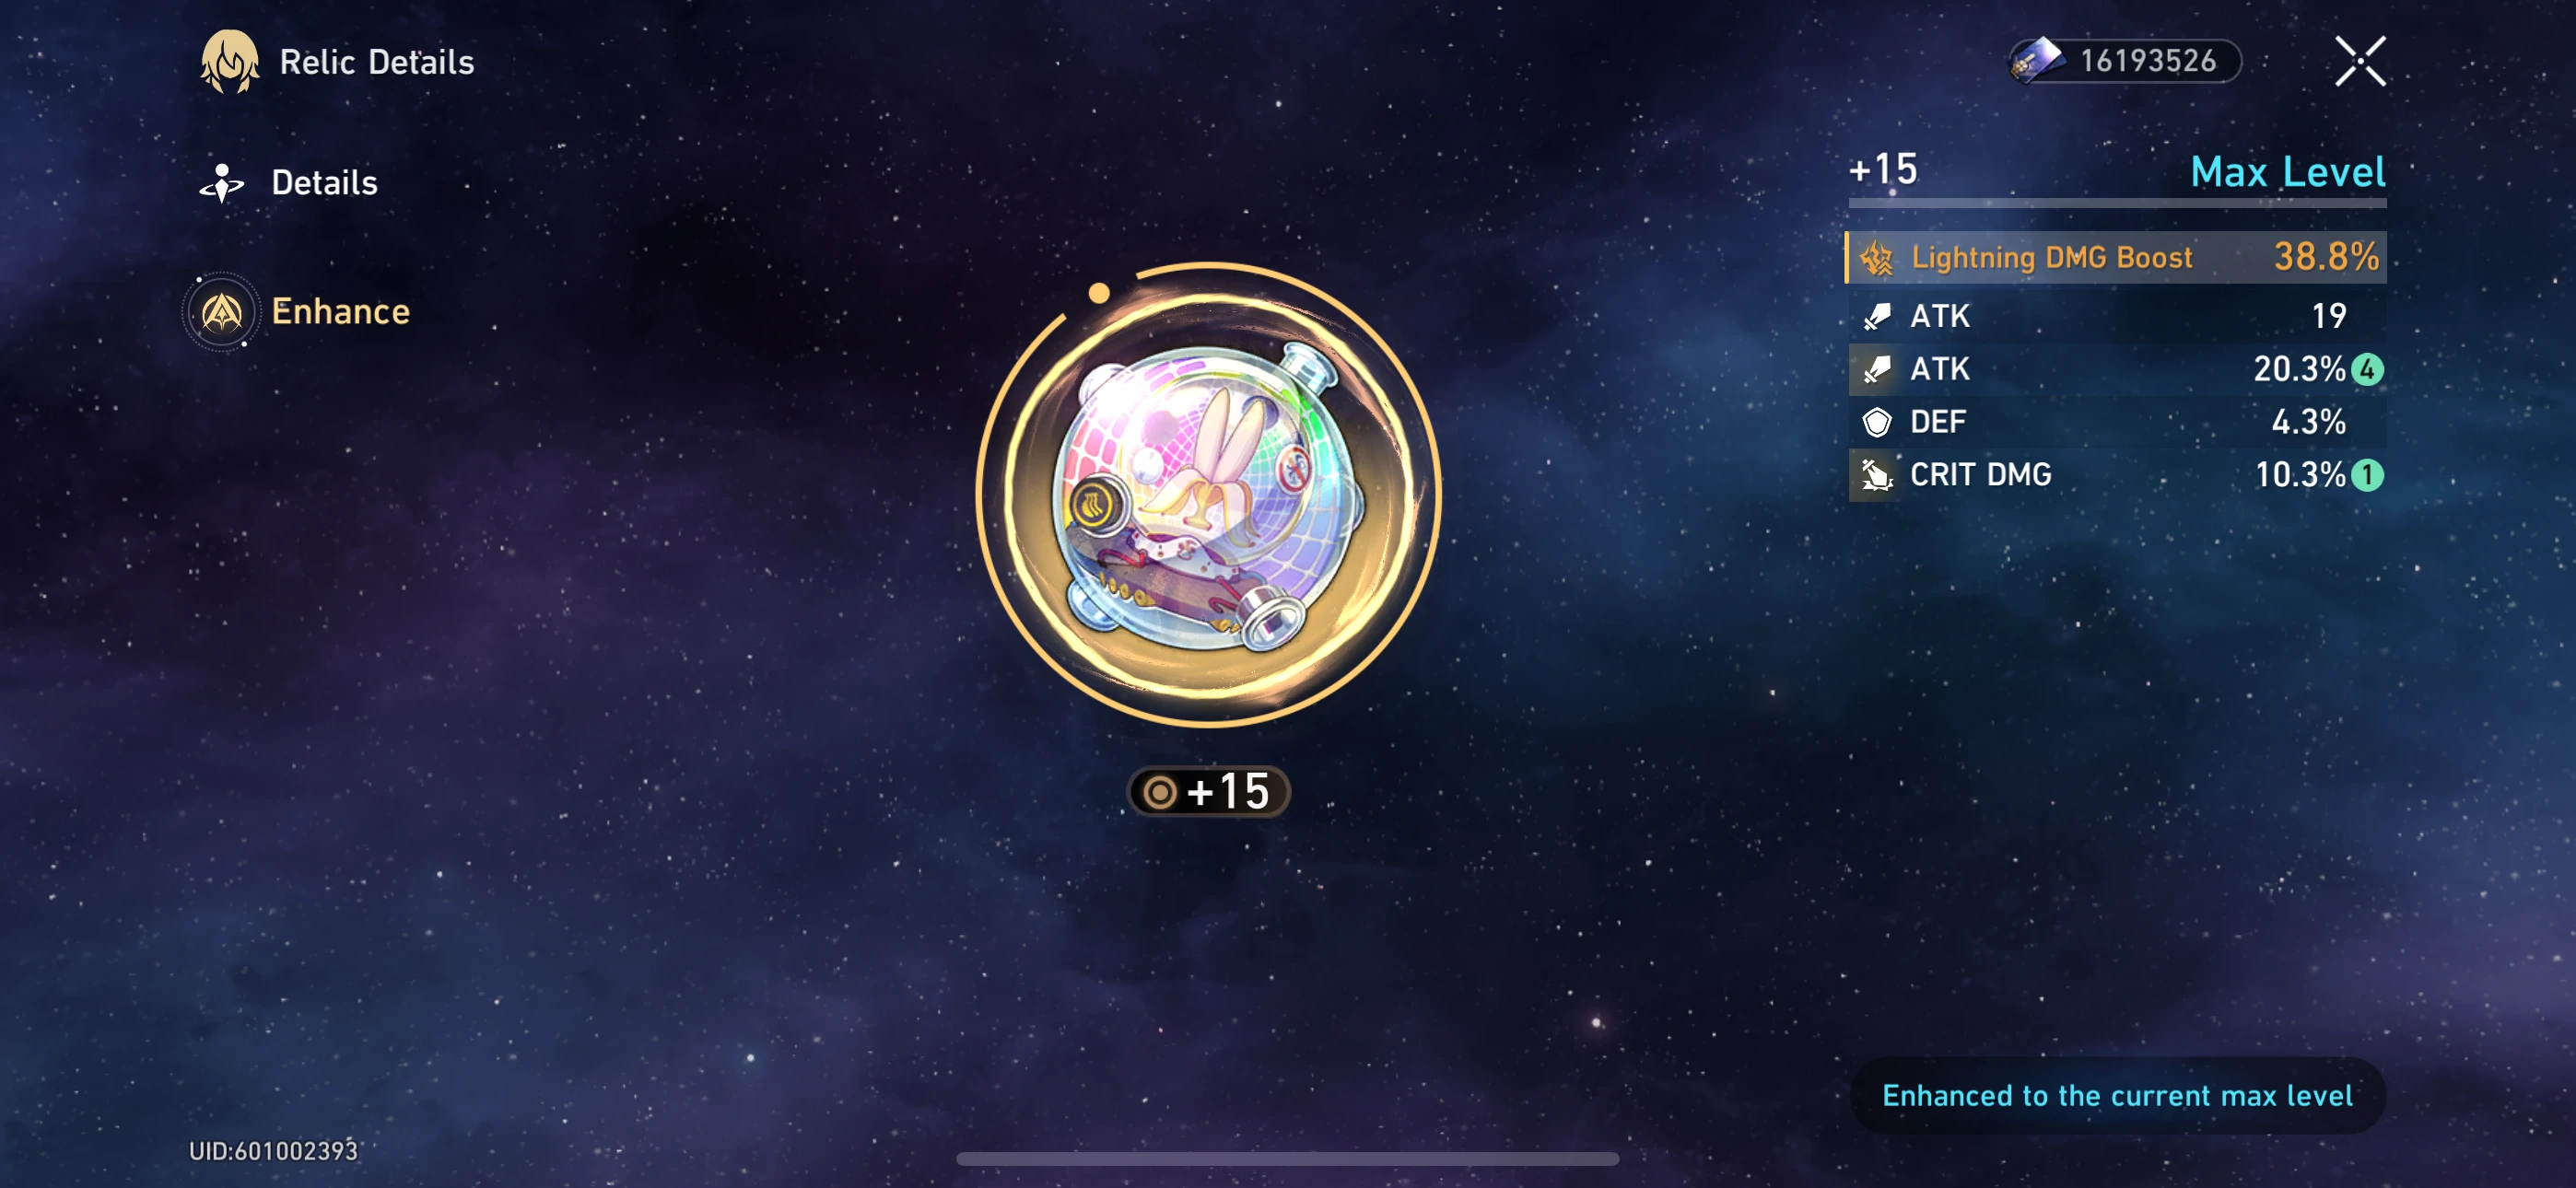The image size is (2576, 1188).
Task: Click the planar sphere relic image
Action: click(x=1208, y=495)
